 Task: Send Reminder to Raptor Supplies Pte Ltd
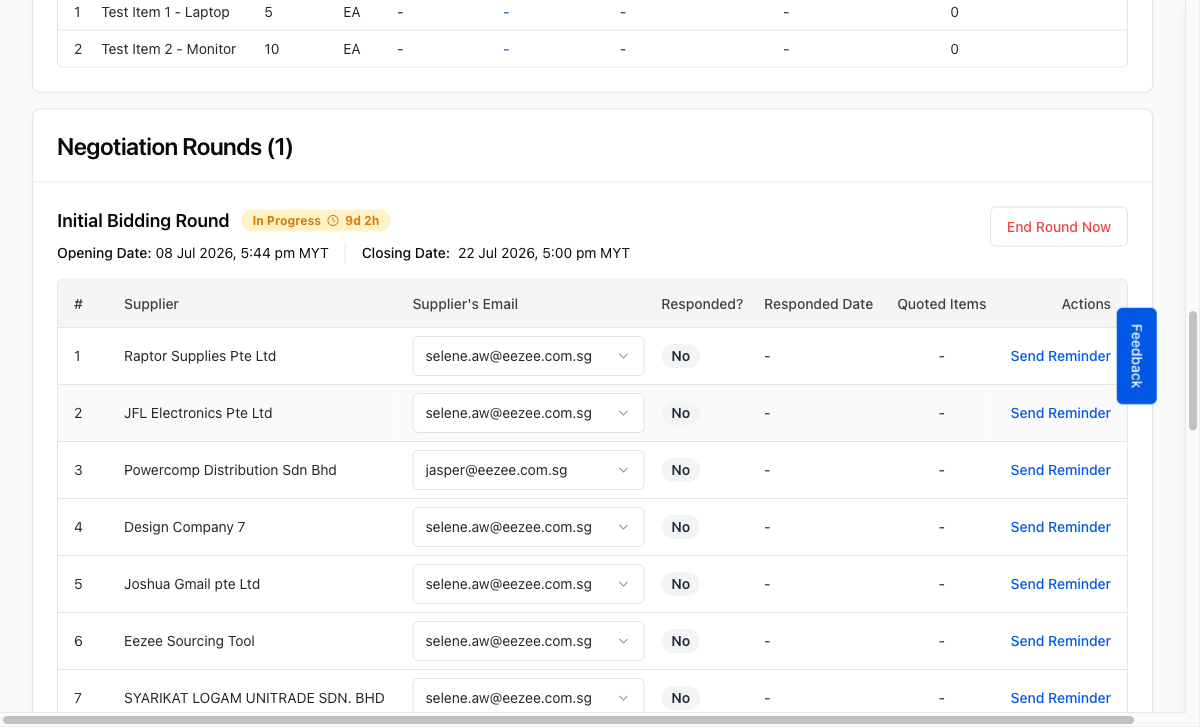(x=1060, y=356)
